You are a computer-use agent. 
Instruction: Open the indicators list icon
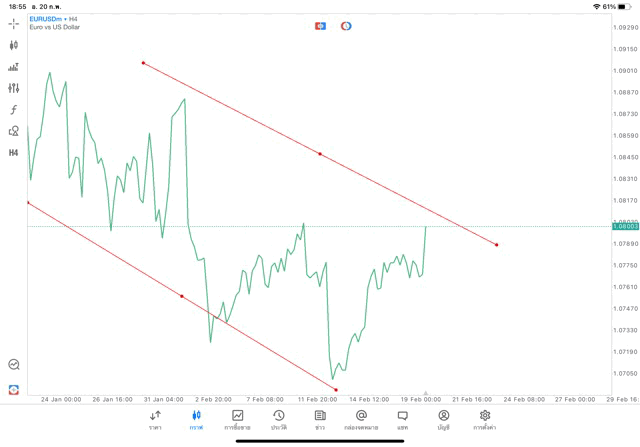14,67
